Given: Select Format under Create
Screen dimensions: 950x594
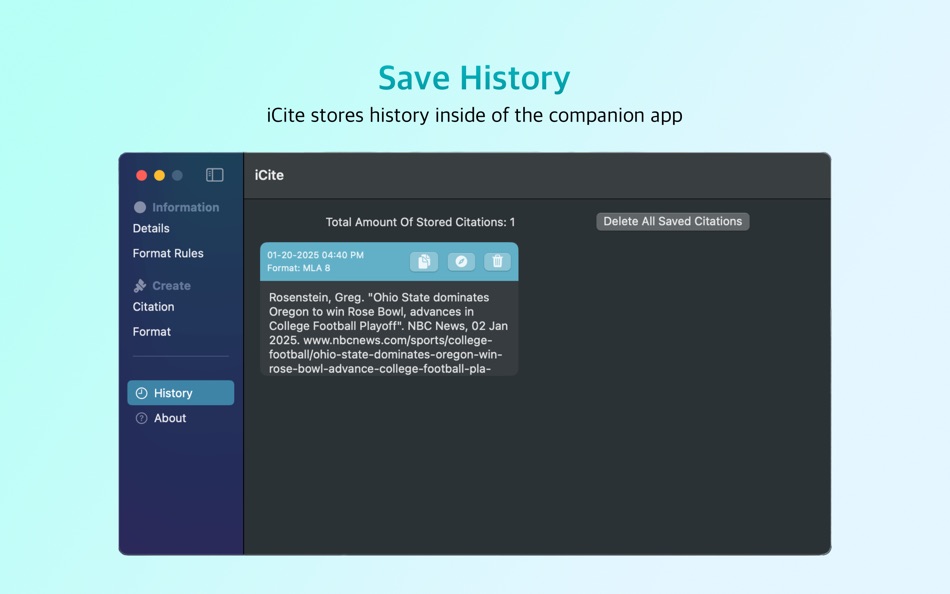Looking at the screenshot, I should 151,332.
